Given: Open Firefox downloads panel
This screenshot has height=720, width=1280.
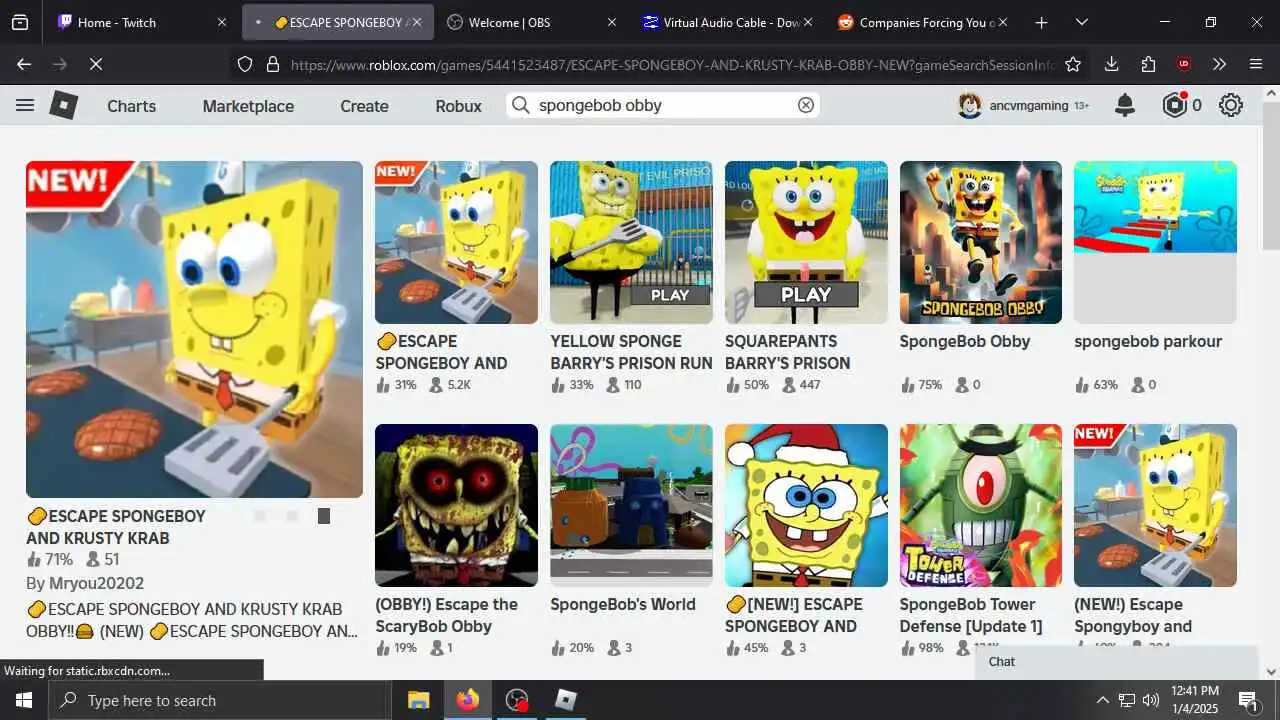Looking at the screenshot, I should pos(1111,64).
